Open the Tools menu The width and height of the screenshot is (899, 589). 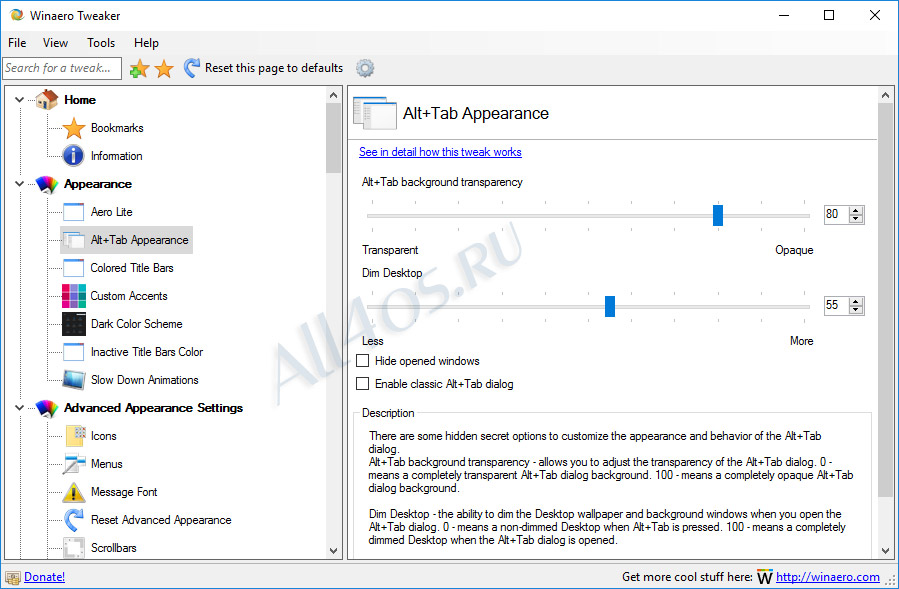click(x=101, y=43)
